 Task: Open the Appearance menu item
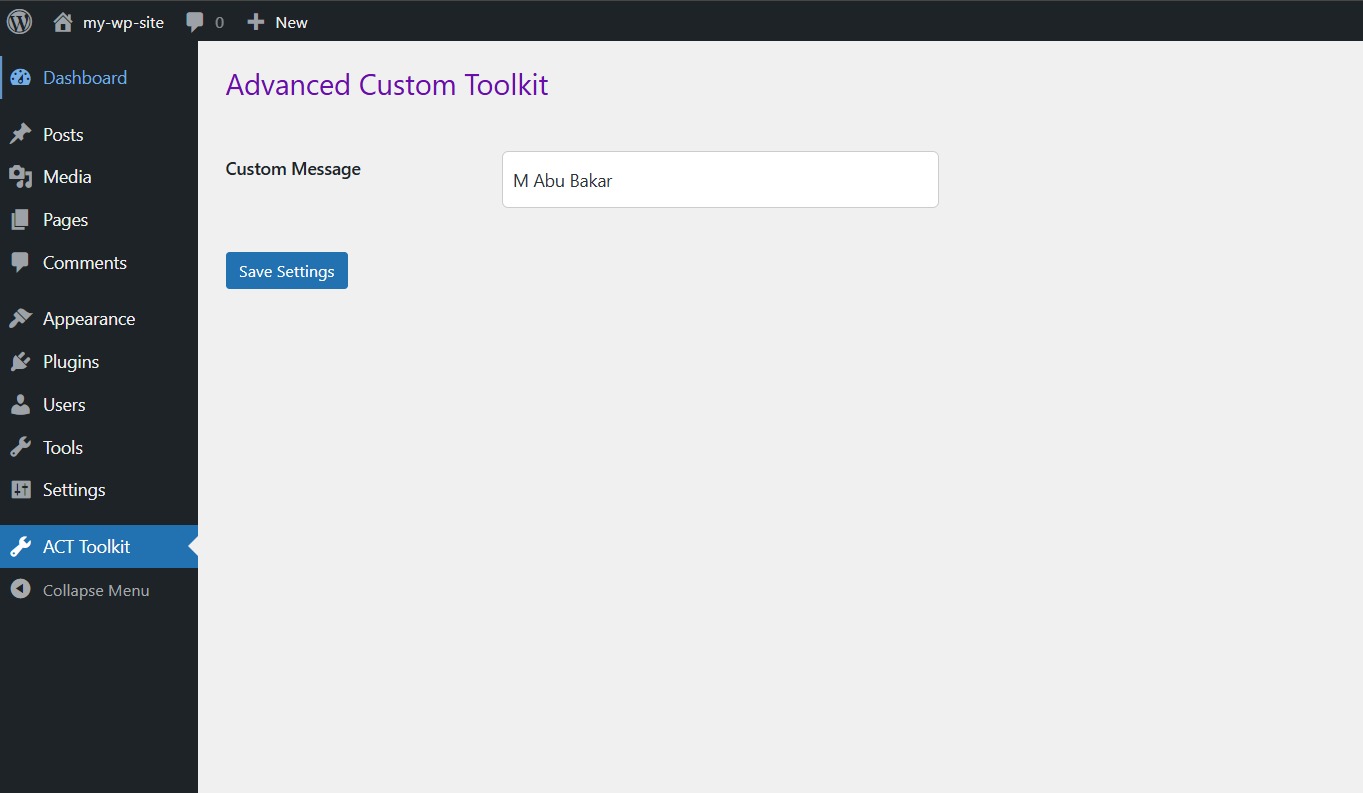click(x=89, y=319)
